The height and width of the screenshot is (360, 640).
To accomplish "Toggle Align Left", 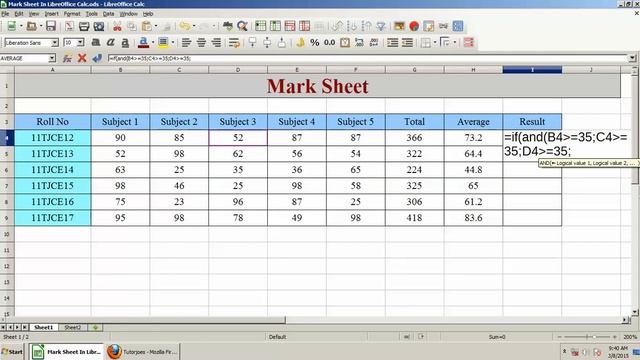I will 187,42.
